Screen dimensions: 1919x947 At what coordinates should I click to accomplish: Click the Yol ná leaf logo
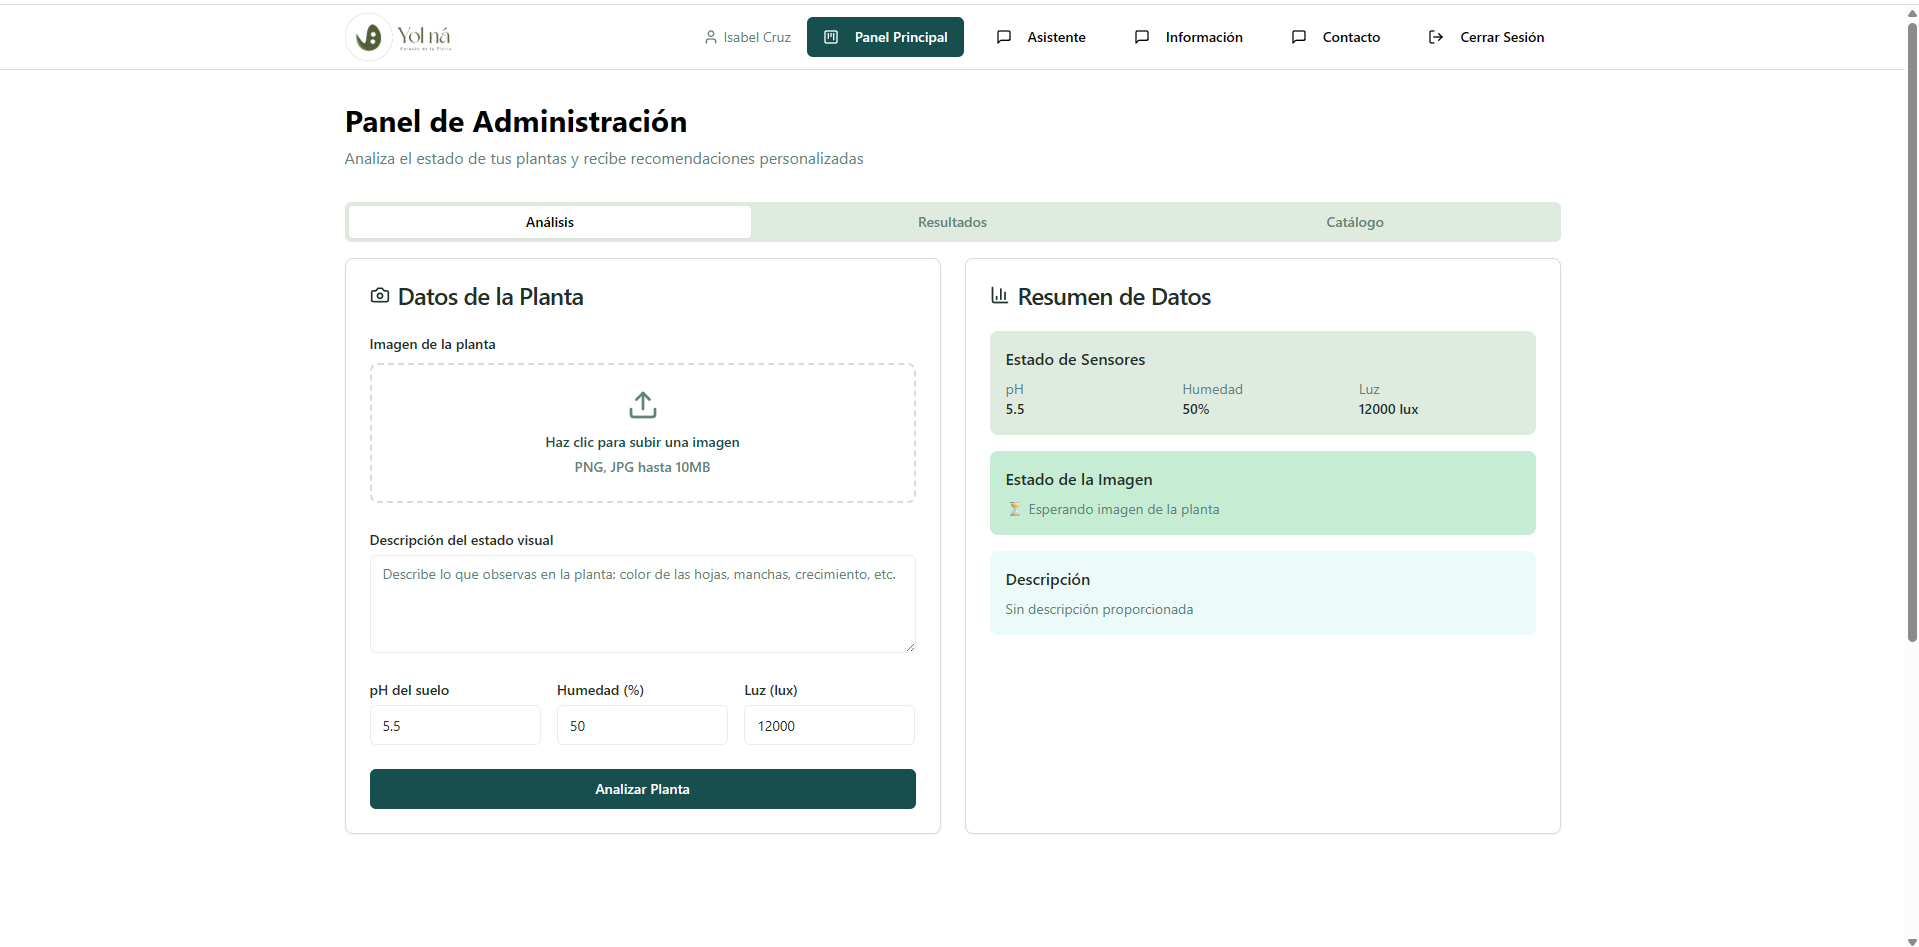pyautogui.click(x=369, y=37)
